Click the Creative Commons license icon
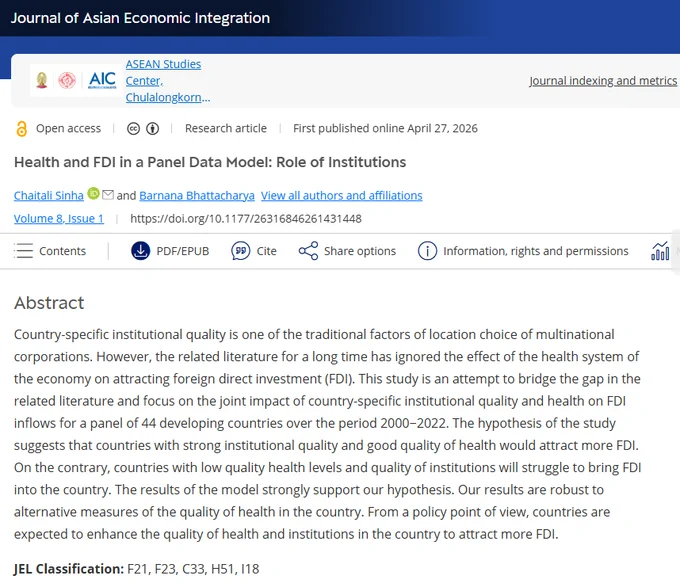Image resolution: width=680 pixels, height=587 pixels. click(133, 129)
